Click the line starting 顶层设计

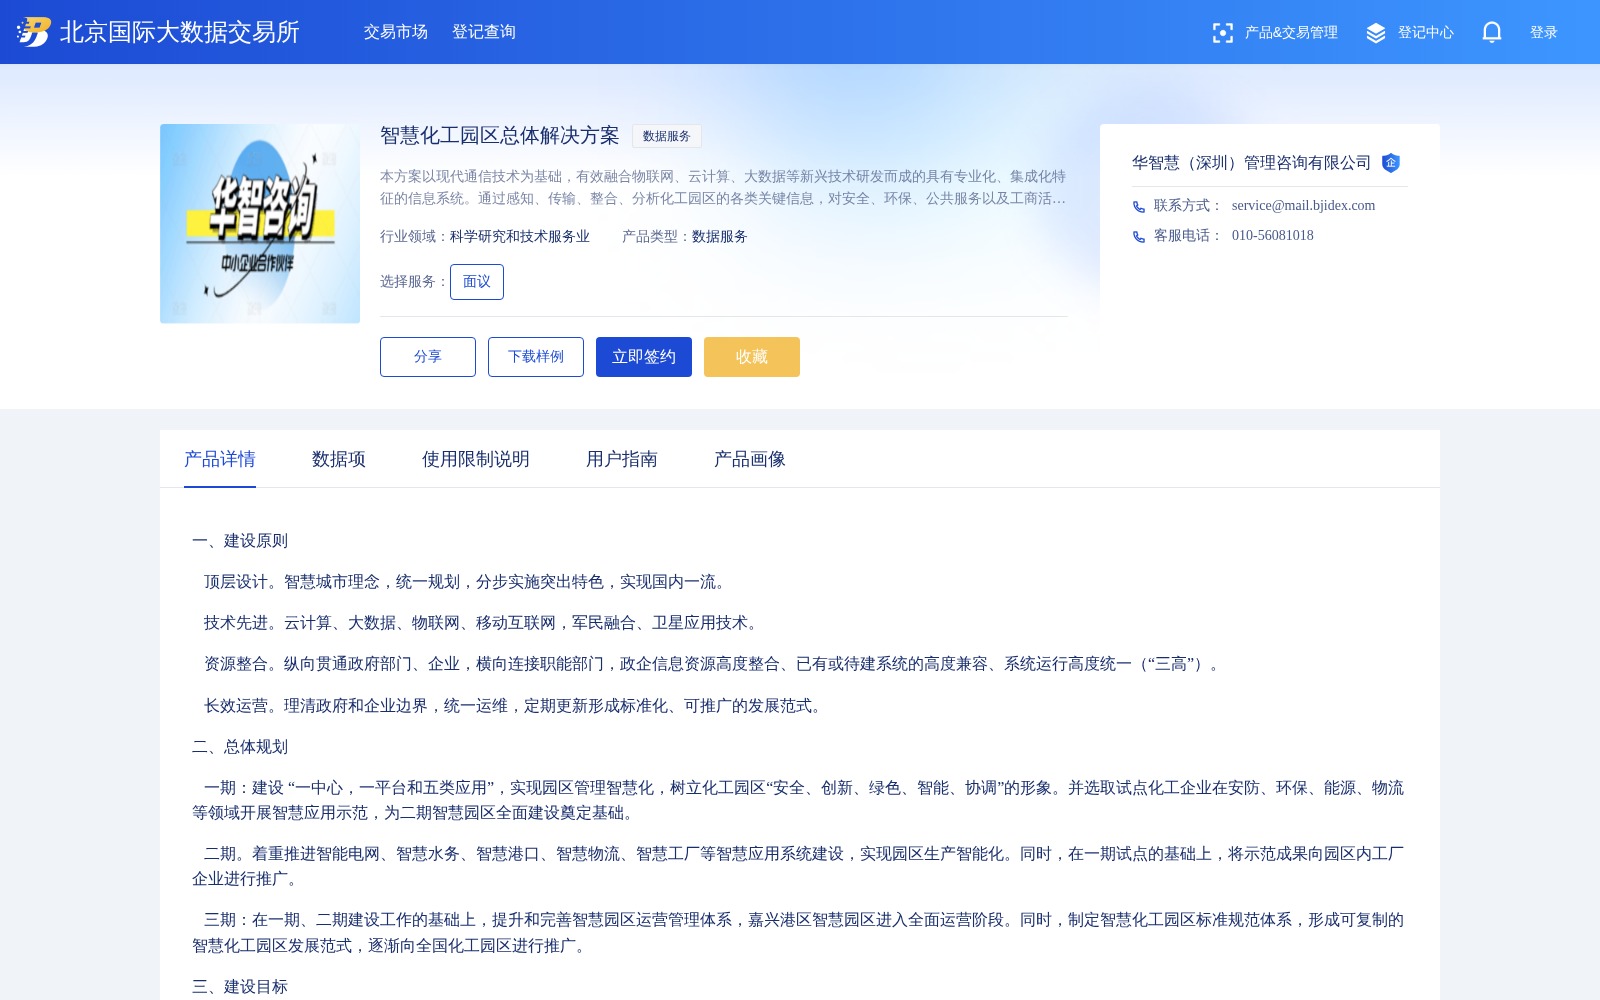coord(468,582)
